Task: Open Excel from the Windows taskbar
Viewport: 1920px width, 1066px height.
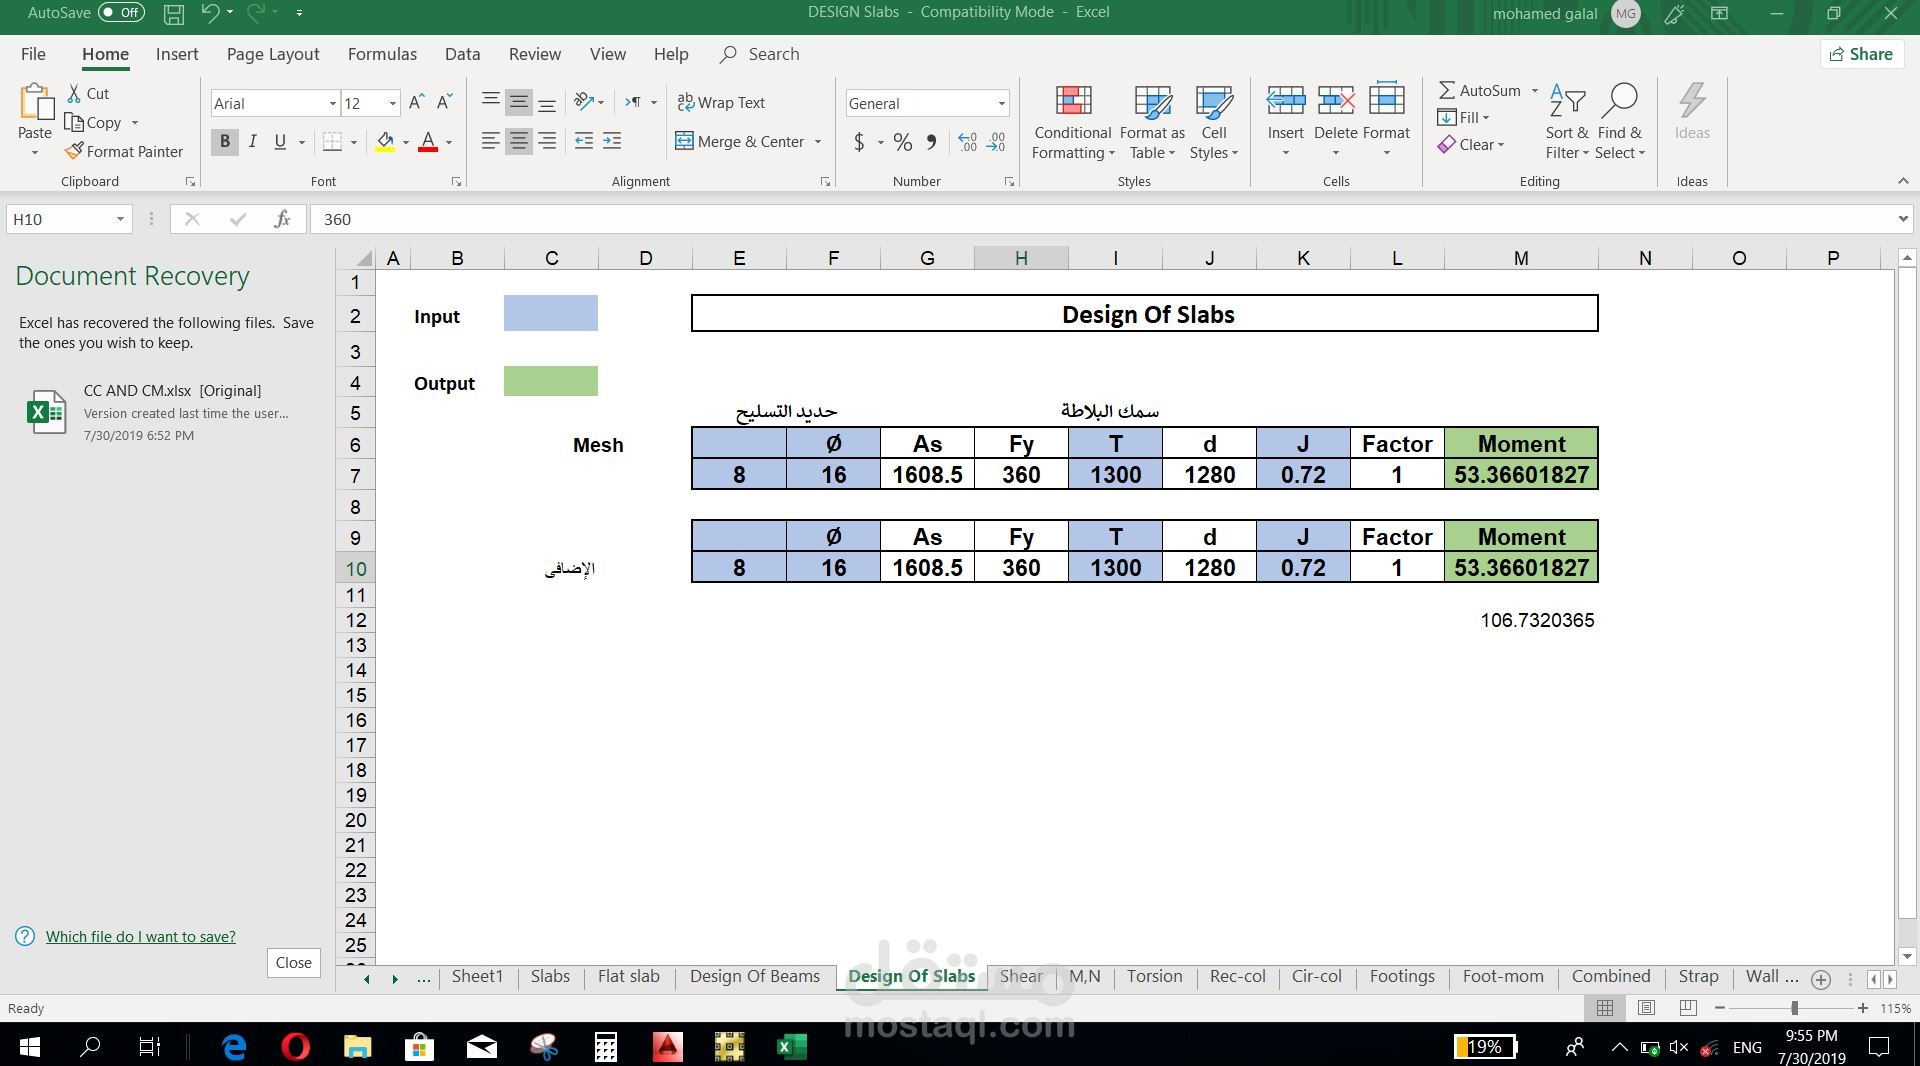Action: coord(791,1047)
